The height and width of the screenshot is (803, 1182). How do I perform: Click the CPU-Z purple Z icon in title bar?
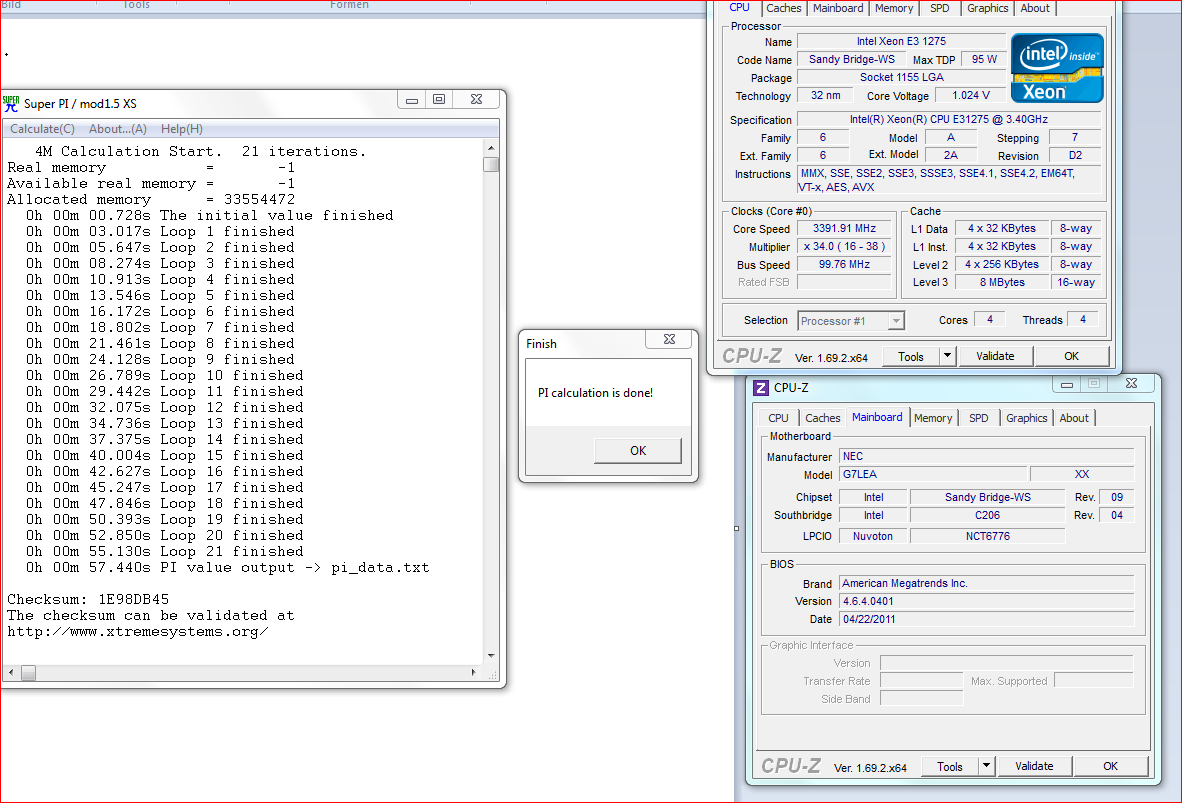[761, 388]
